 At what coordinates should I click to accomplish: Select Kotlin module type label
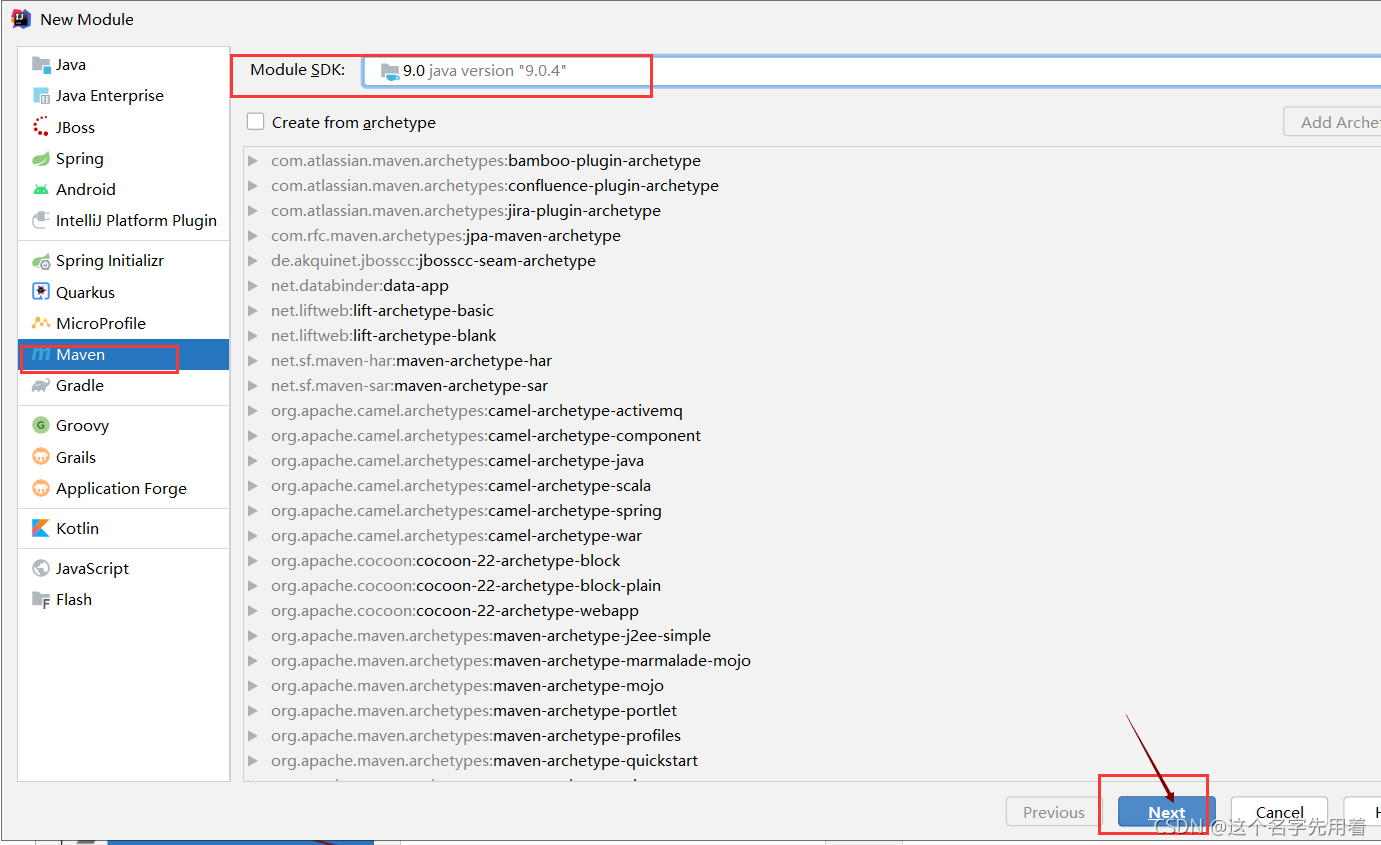[77, 528]
